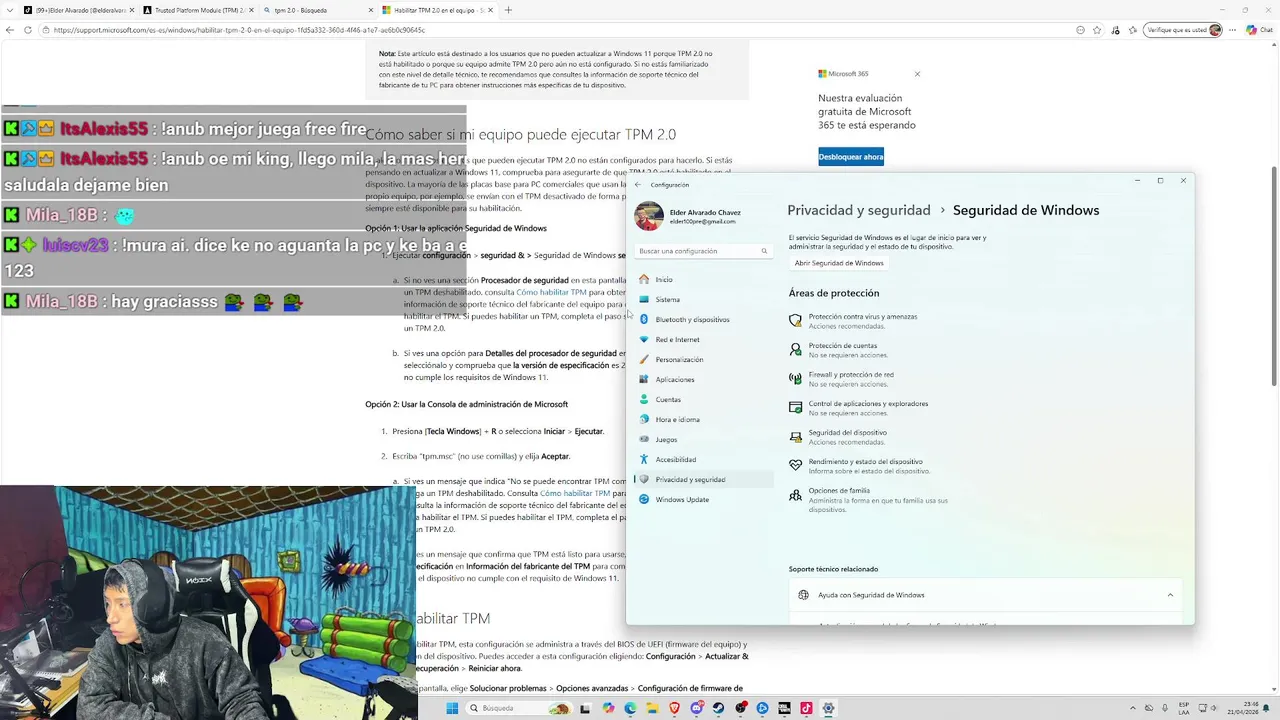Close the Microsoft 365 promotion

tap(917, 74)
